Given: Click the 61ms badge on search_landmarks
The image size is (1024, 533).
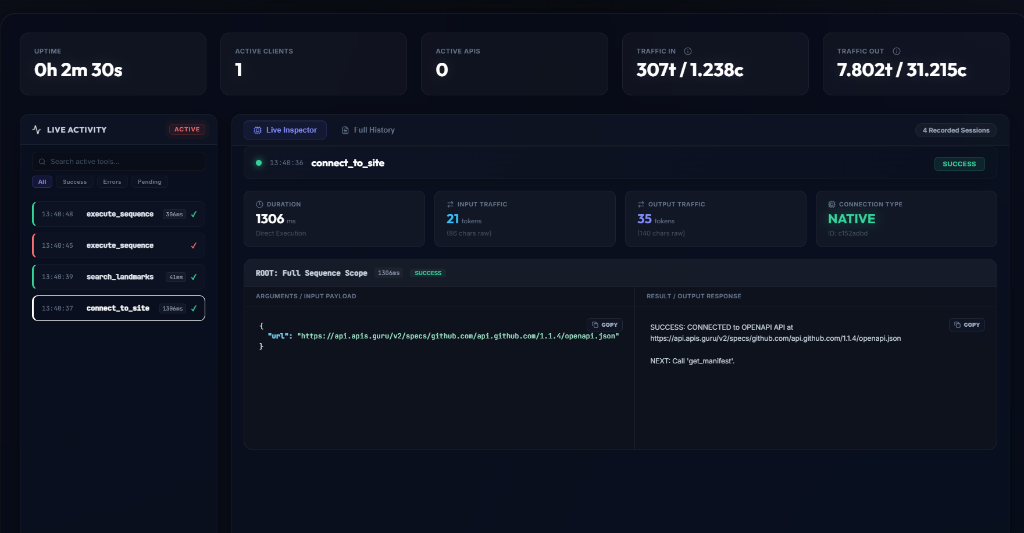Looking at the screenshot, I should point(176,277).
